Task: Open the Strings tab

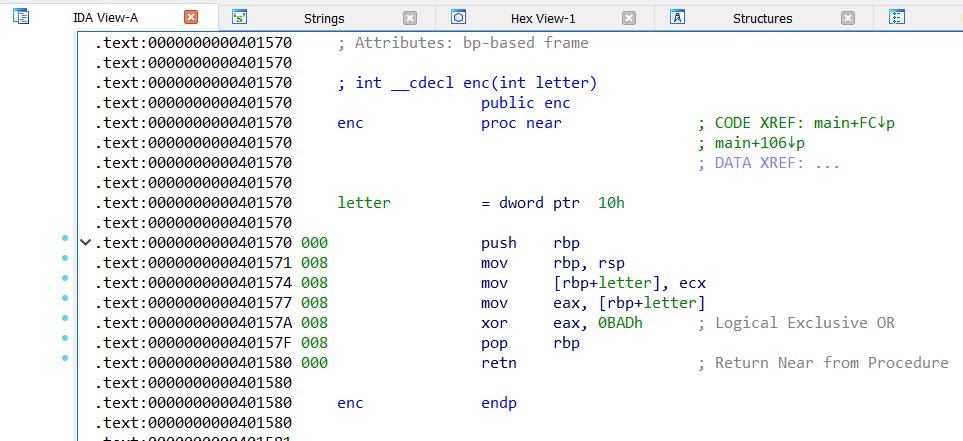Action: [324, 18]
